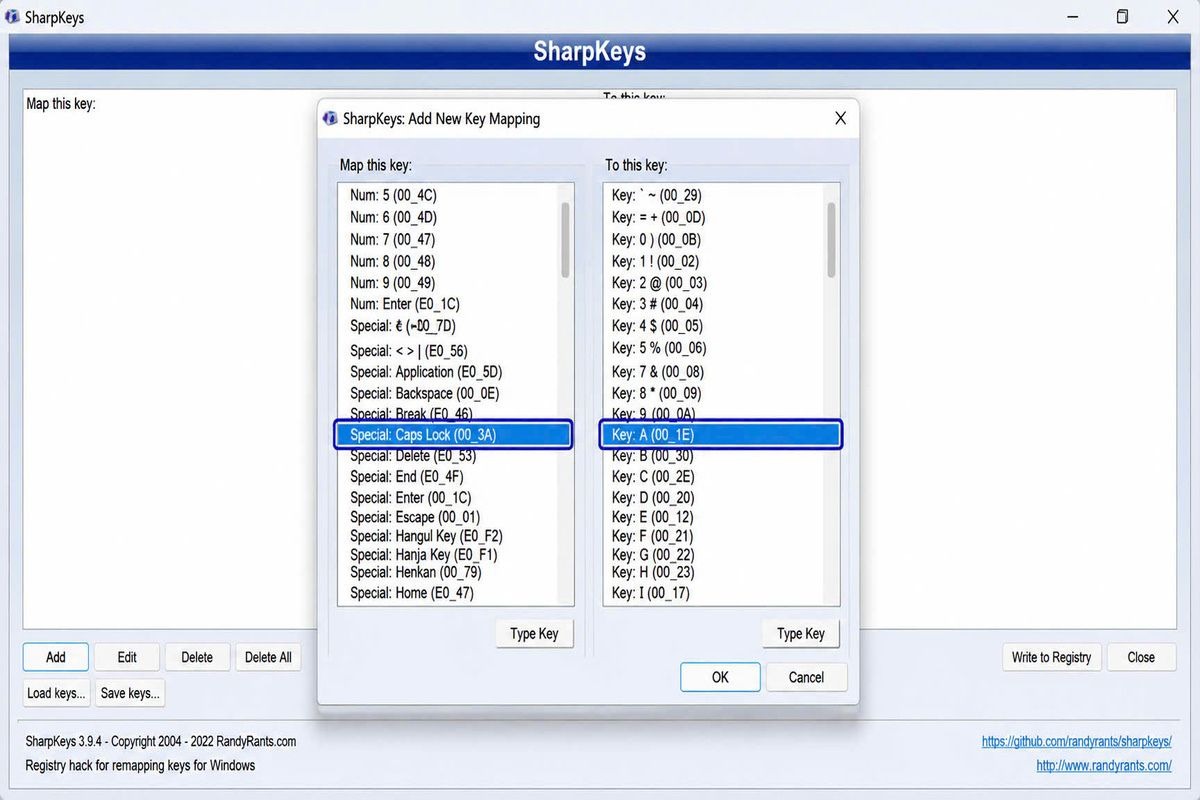Click the Map this key list scrollbar thumb
This screenshot has height=800, width=1200.
(x=566, y=240)
